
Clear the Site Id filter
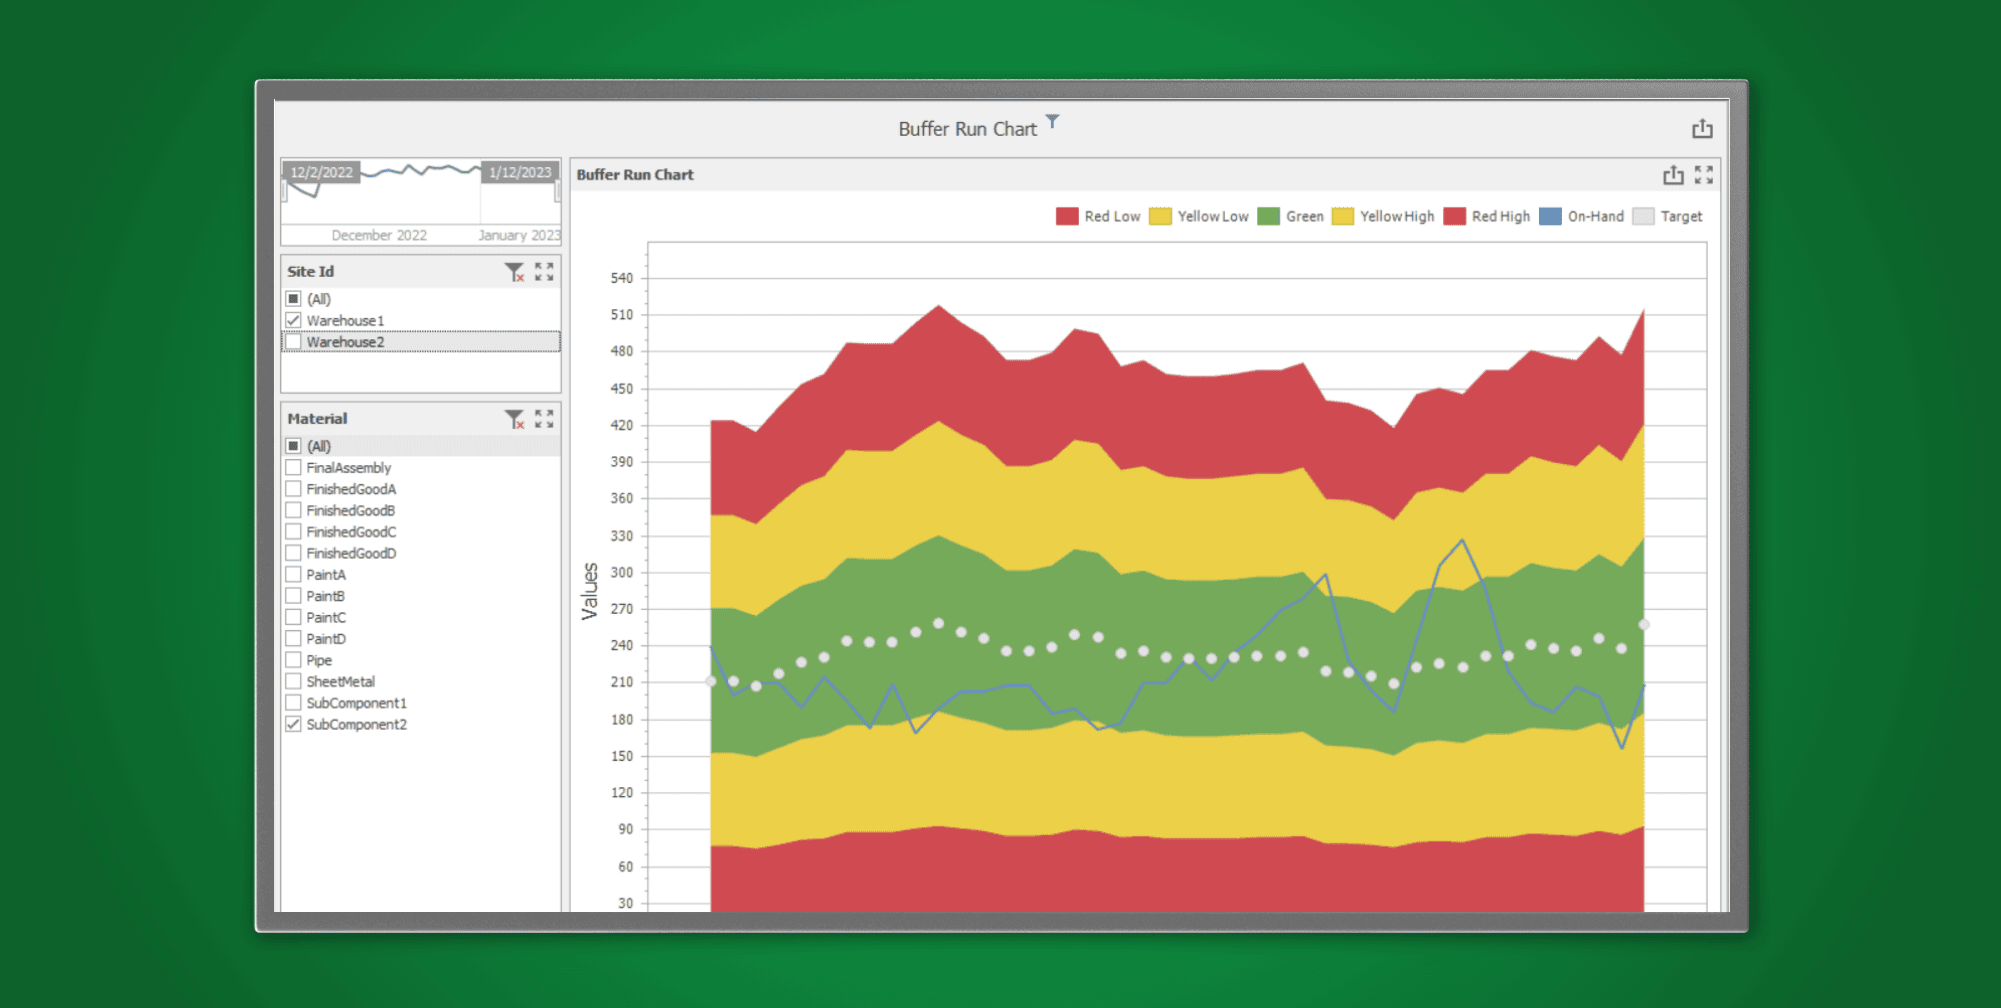[x=514, y=272]
